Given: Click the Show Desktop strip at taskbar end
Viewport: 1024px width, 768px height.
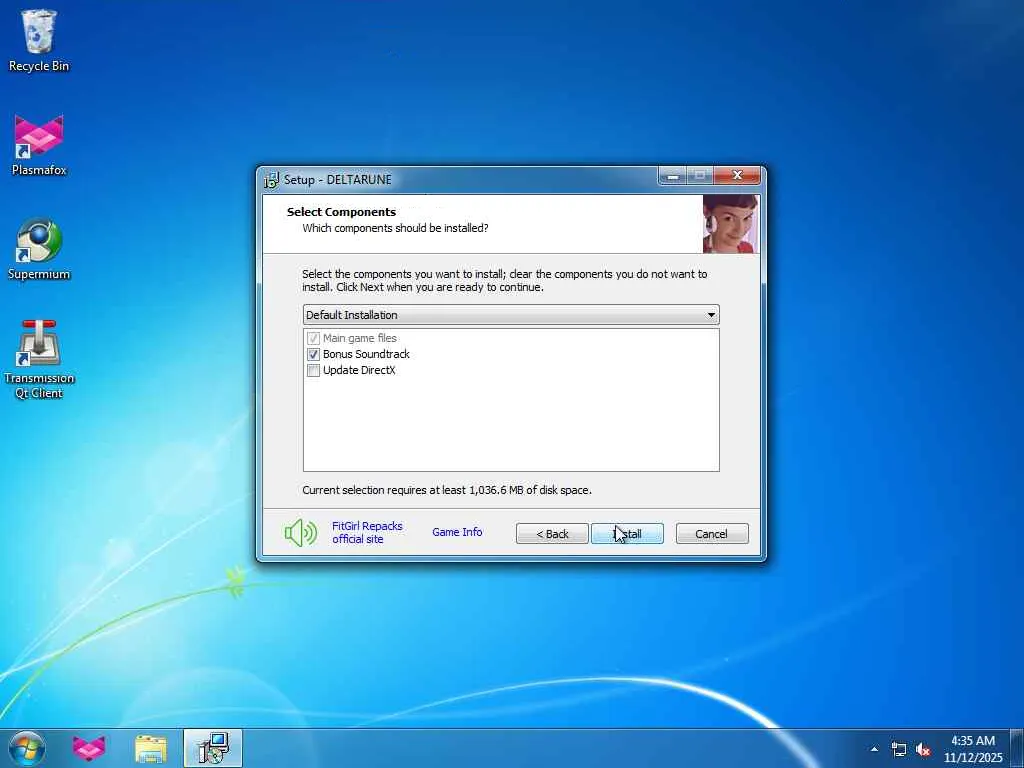Looking at the screenshot, I should (x=1017, y=748).
